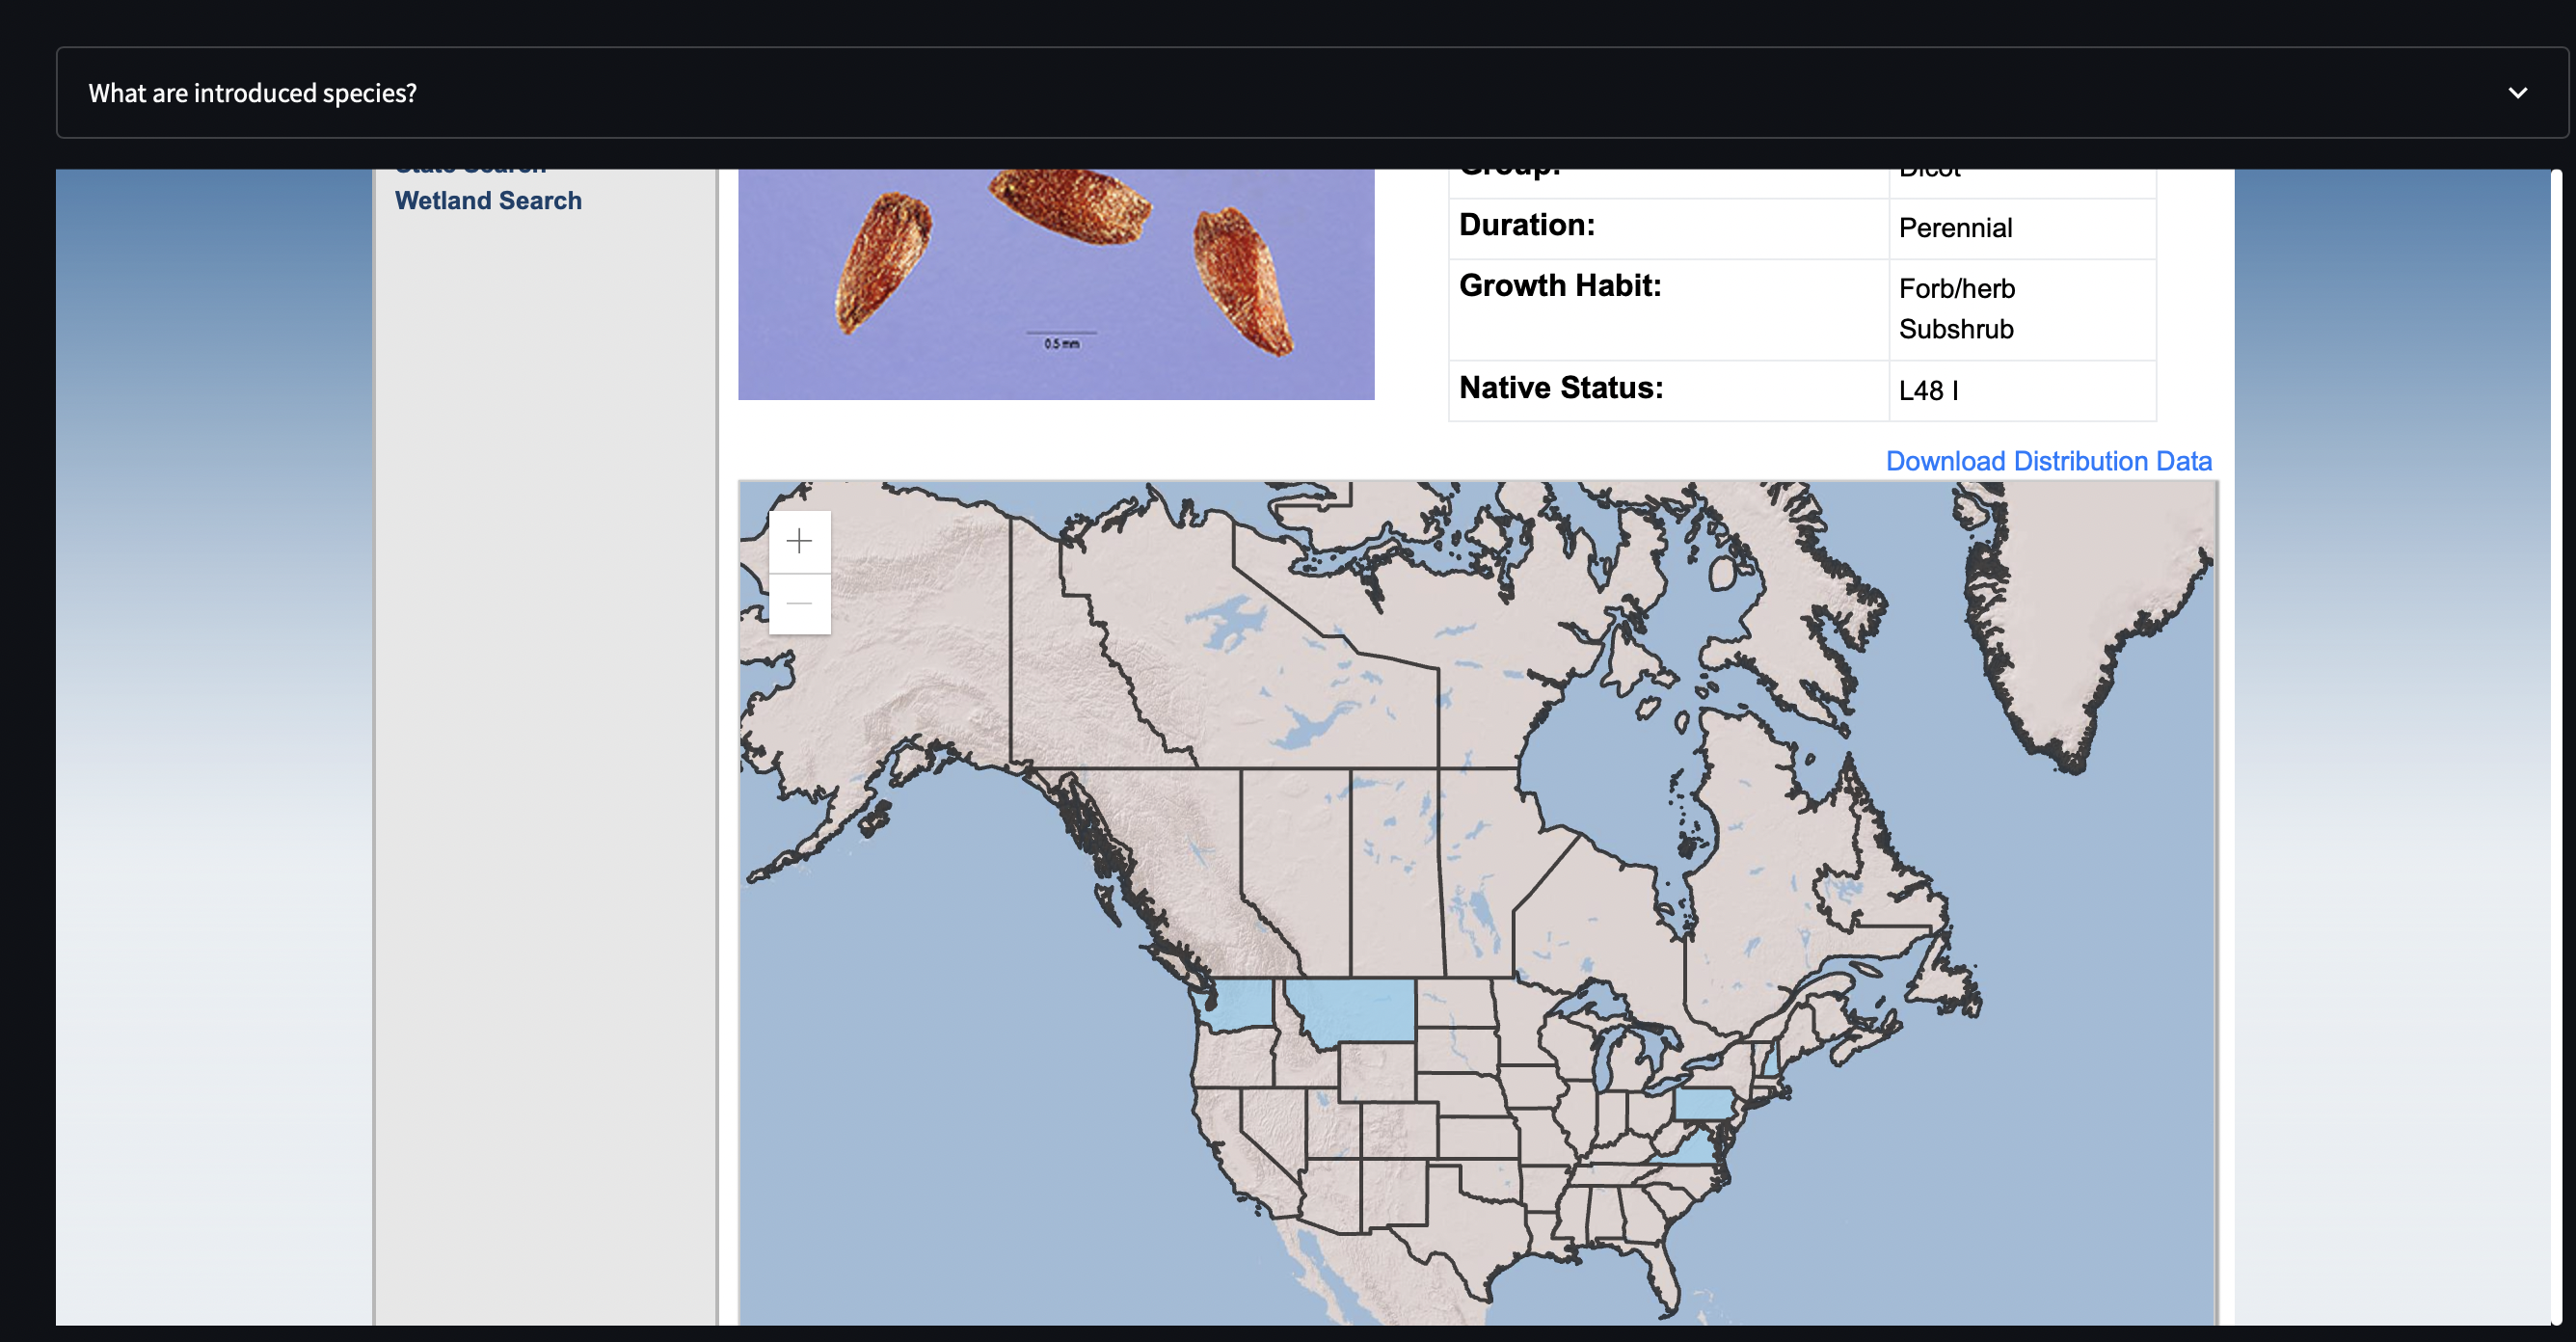Zoom out on the distribution map
The image size is (2576, 1342).
(x=799, y=603)
